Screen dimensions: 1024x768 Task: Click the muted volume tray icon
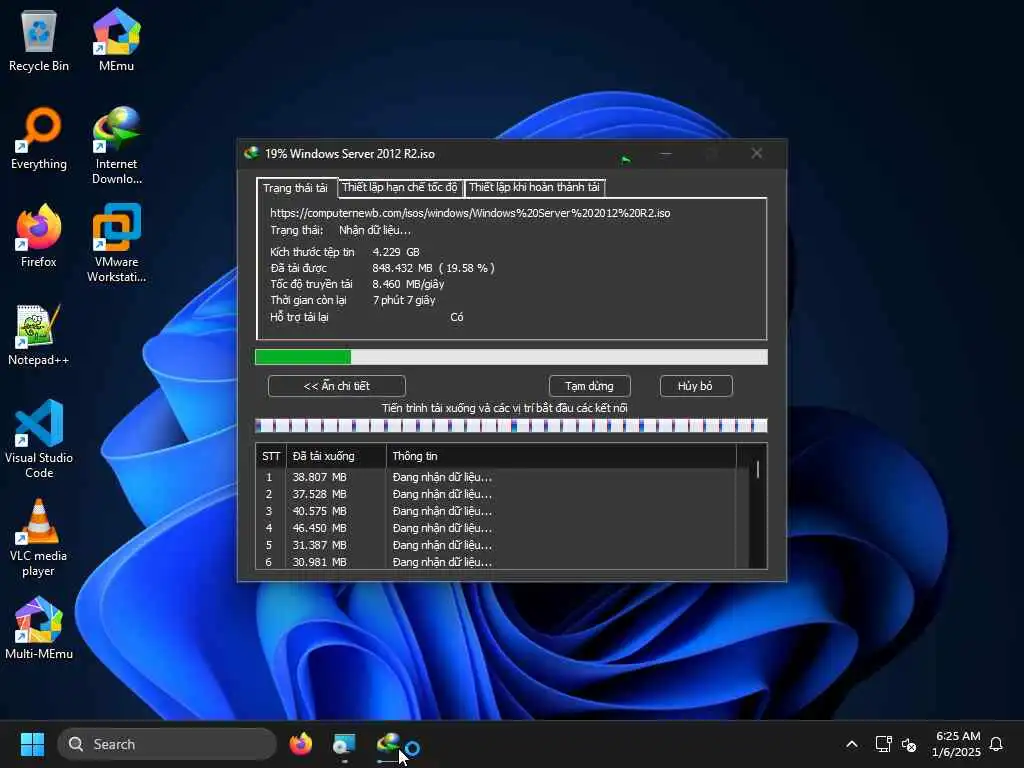(908, 744)
